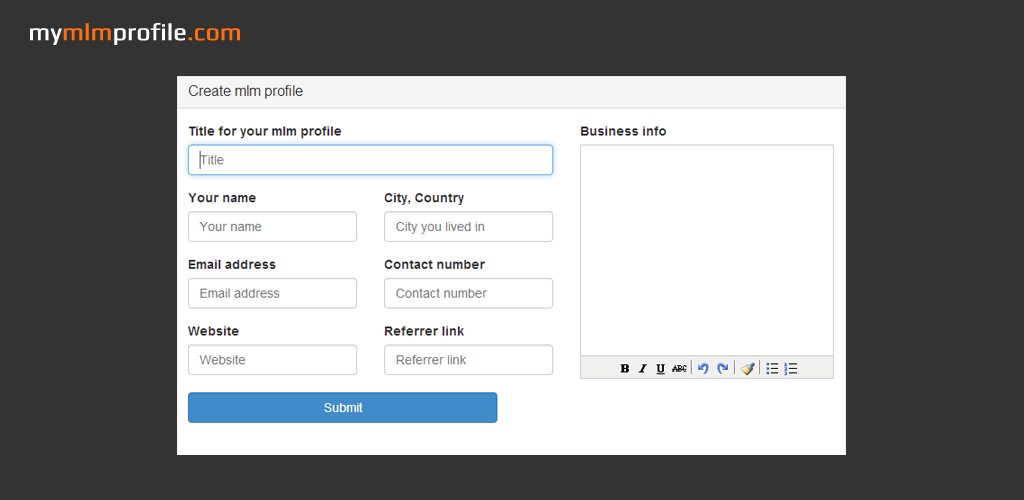Click the redo arrow icon
The image size is (1024, 500).
click(722, 369)
